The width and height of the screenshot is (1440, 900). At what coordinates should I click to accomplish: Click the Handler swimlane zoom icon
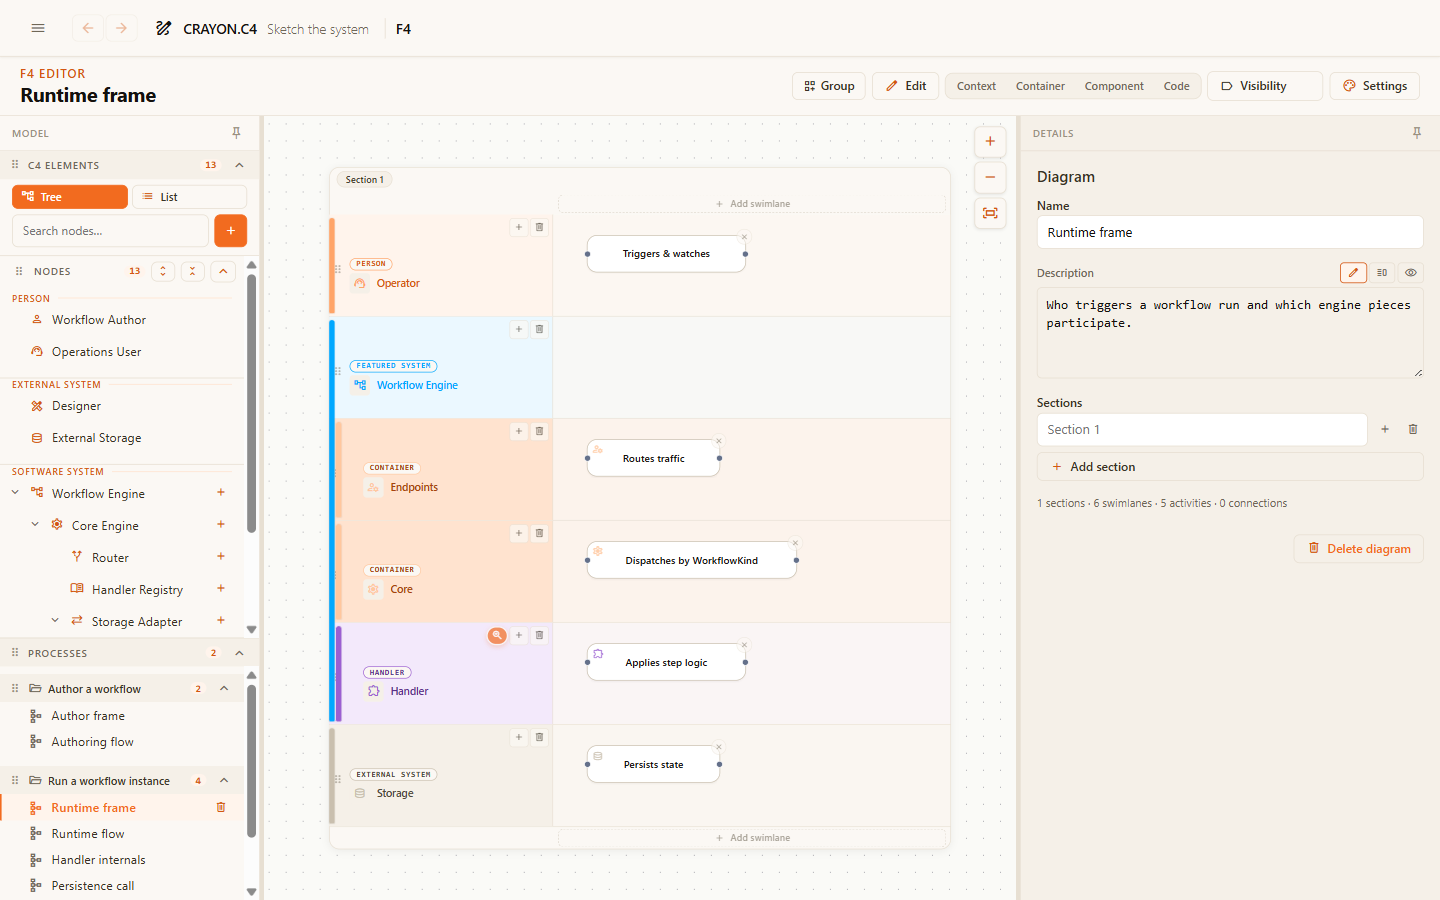(497, 635)
